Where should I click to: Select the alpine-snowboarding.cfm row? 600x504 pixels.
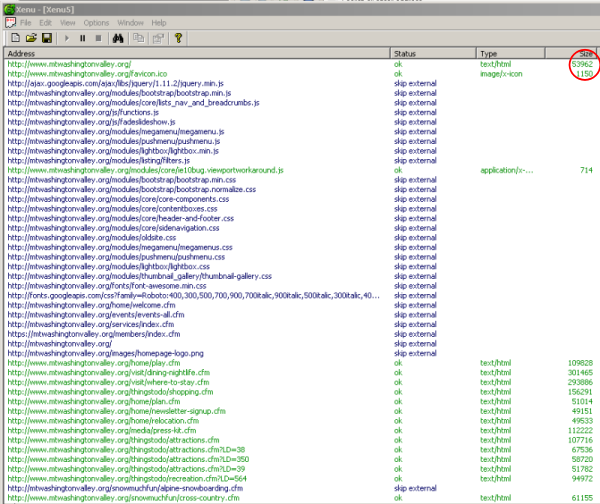[x=300, y=488]
